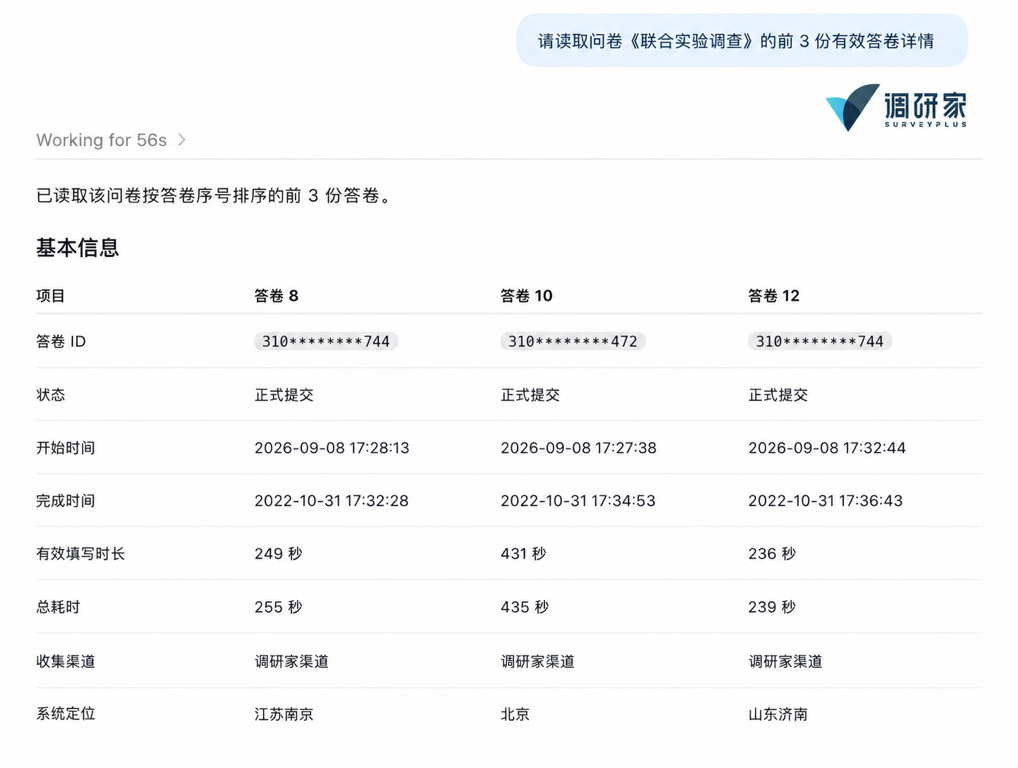Image resolution: width=1018 pixels, height=768 pixels.
Task: Click the 系统定位 row label
Action: click(66, 713)
